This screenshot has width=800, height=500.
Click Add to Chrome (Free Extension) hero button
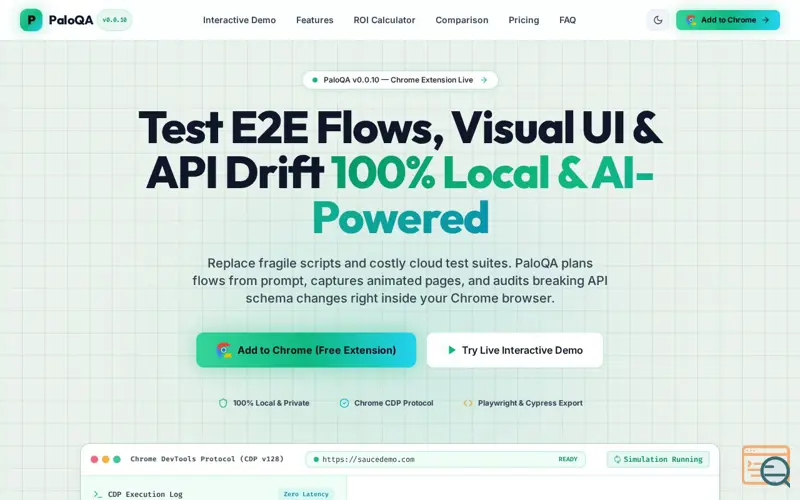[x=306, y=350]
